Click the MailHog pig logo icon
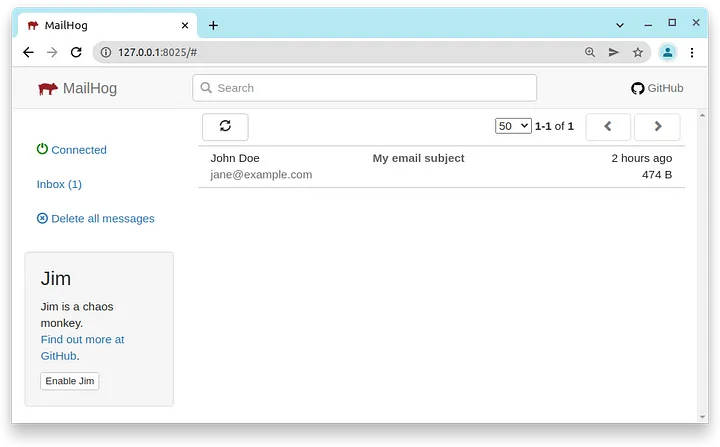Image resolution: width=720 pixels, height=447 pixels. click(x=48, y=88)
